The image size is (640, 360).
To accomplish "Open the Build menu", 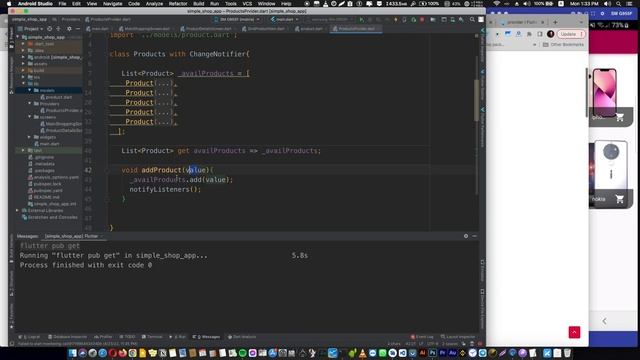I will tap(199, 4).
